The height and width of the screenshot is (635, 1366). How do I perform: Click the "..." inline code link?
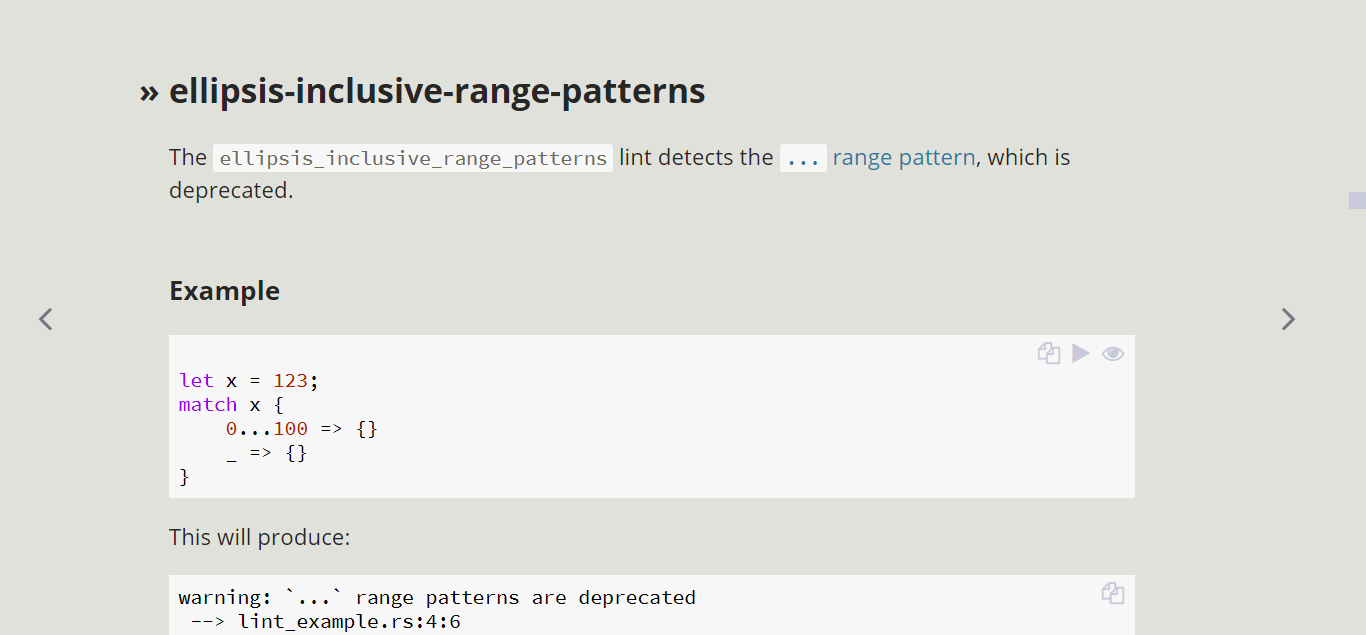click(x=803, y=158)
